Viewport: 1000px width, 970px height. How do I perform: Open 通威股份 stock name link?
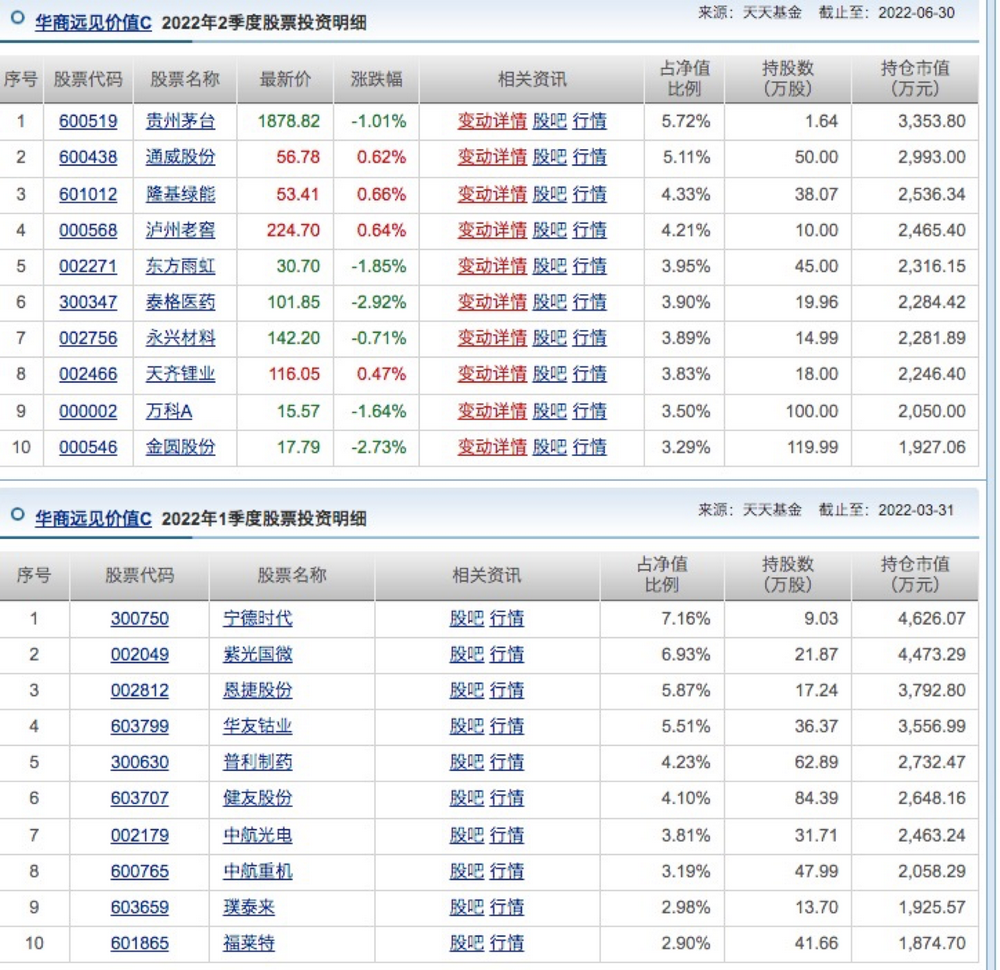point(180,157)
